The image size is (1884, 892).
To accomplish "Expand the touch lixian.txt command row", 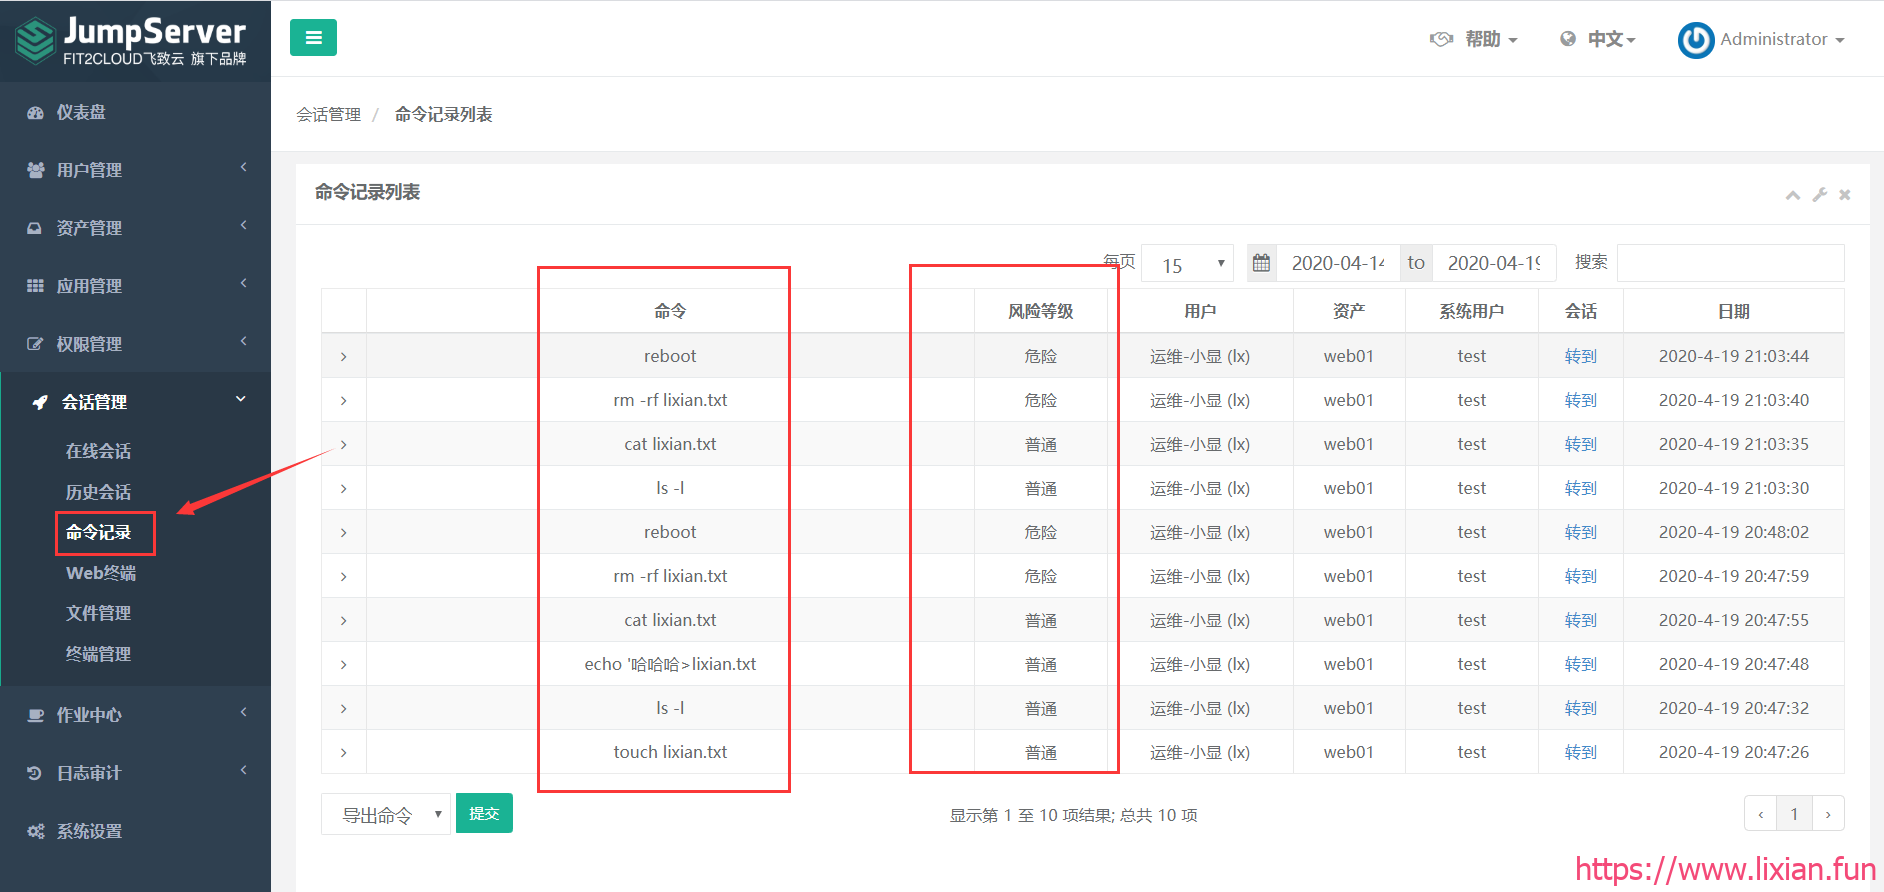I will tap(344, 753).
